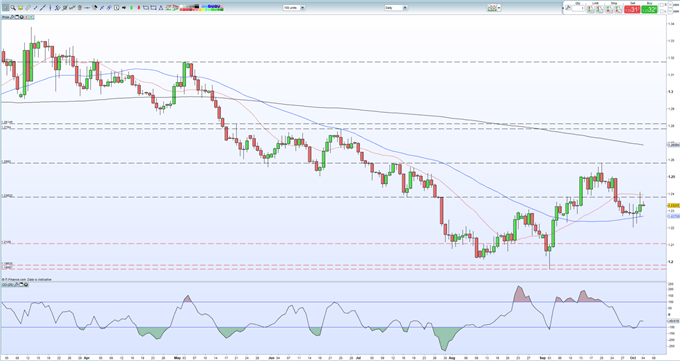Click the green up arrow marker tool
Screen dimensions: 680x361
[x=131, y=8]
